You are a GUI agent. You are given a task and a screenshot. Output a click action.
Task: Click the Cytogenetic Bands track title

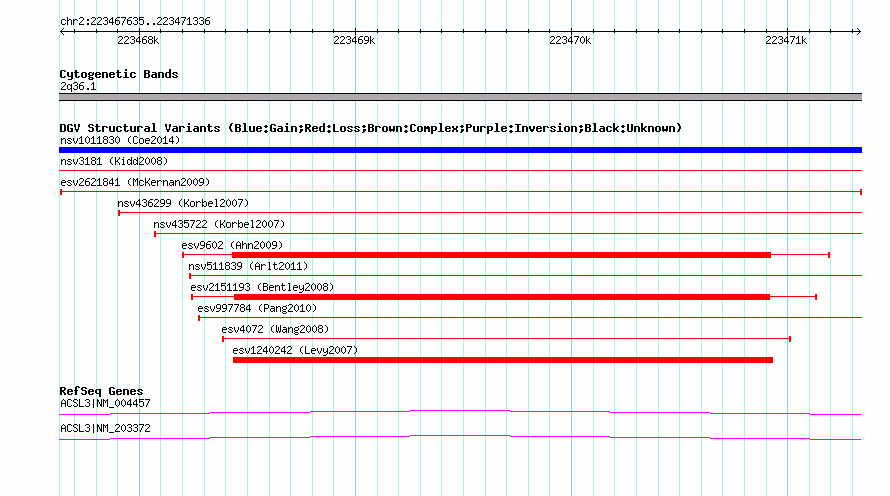(x=119, y=74)
